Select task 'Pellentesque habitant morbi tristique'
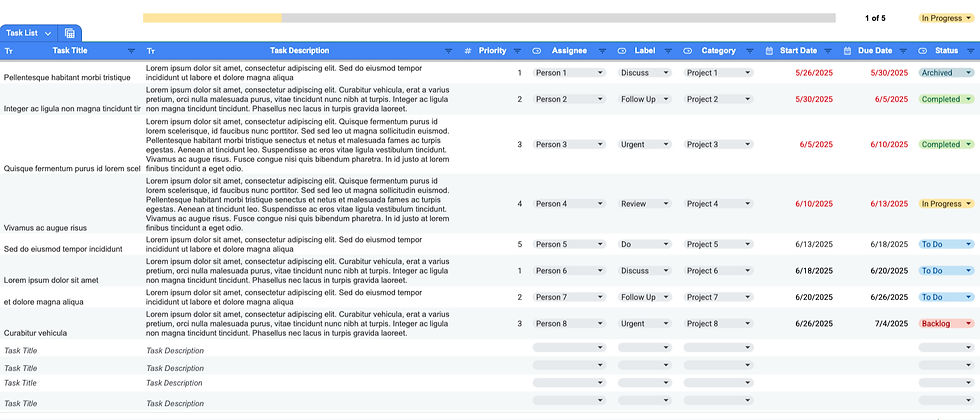 [x=67, y=78]
